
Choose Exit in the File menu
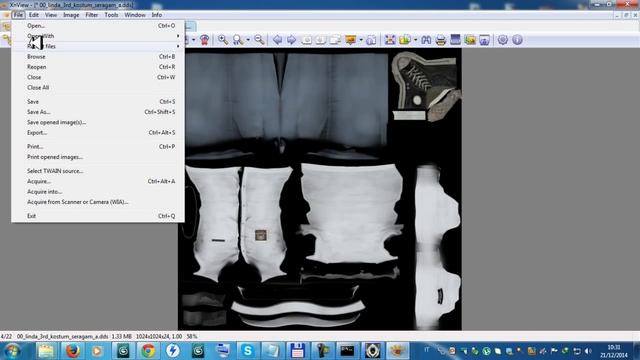tap(98, 216)
